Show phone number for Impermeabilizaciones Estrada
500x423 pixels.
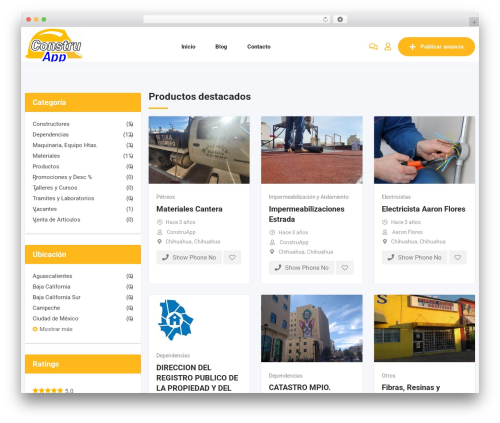(x=301, y=268)
